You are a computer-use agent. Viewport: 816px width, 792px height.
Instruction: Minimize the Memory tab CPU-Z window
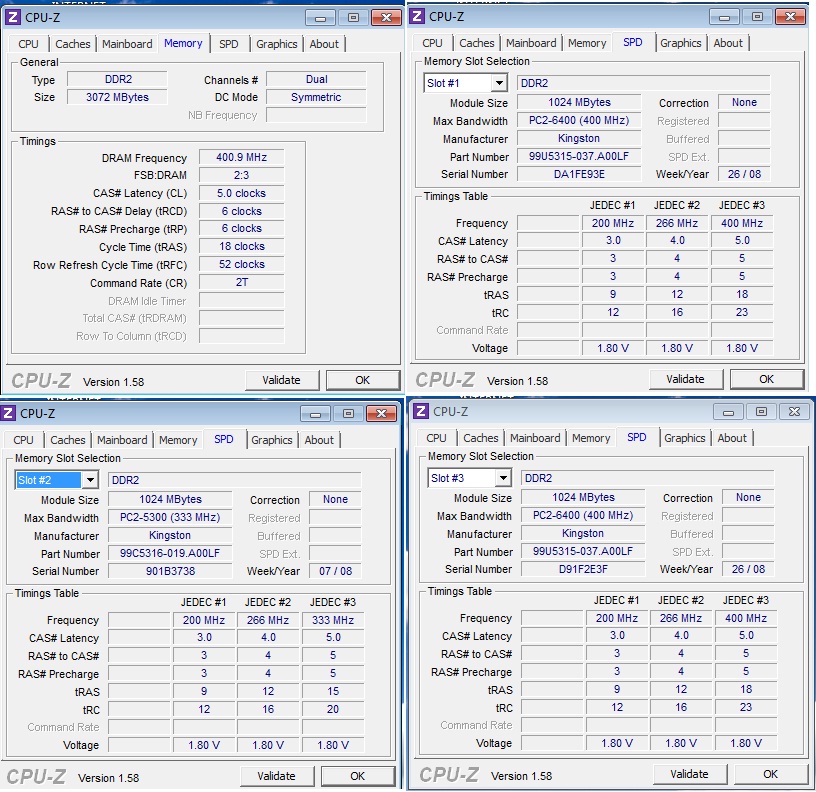click(320, 18)
